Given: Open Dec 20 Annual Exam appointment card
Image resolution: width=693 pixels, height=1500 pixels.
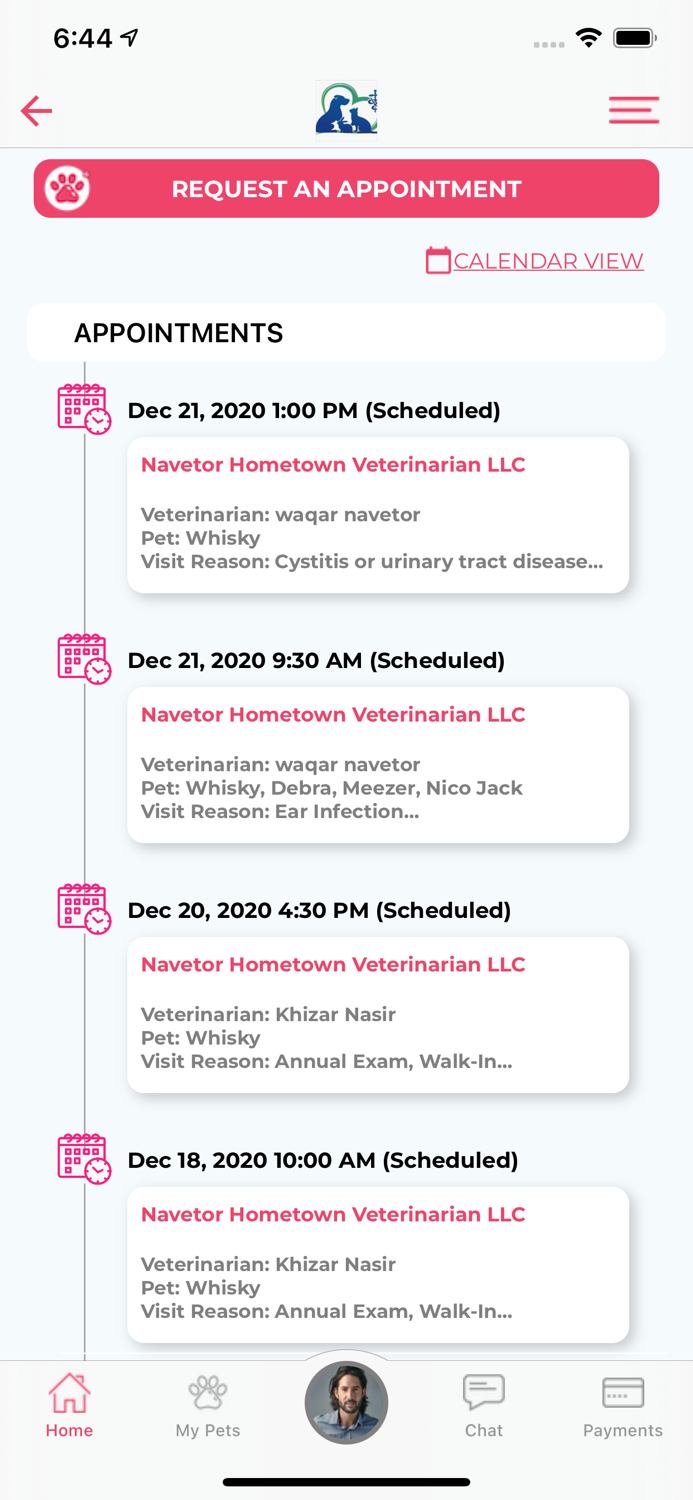Looking at the screenshot, I should [x=378, y=1015].
